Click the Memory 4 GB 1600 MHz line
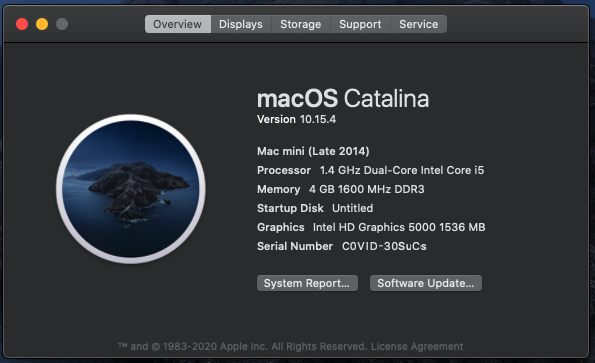Screen dimensions: 595x363 click(x=340, y=189)
